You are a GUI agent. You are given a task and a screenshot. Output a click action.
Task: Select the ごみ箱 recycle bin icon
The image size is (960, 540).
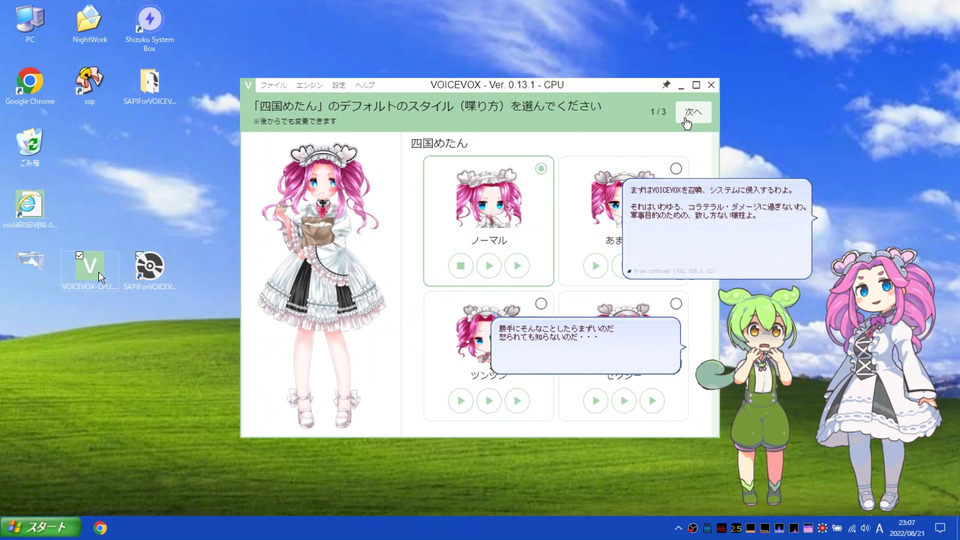pyautogui.click(x=29, y=147)
